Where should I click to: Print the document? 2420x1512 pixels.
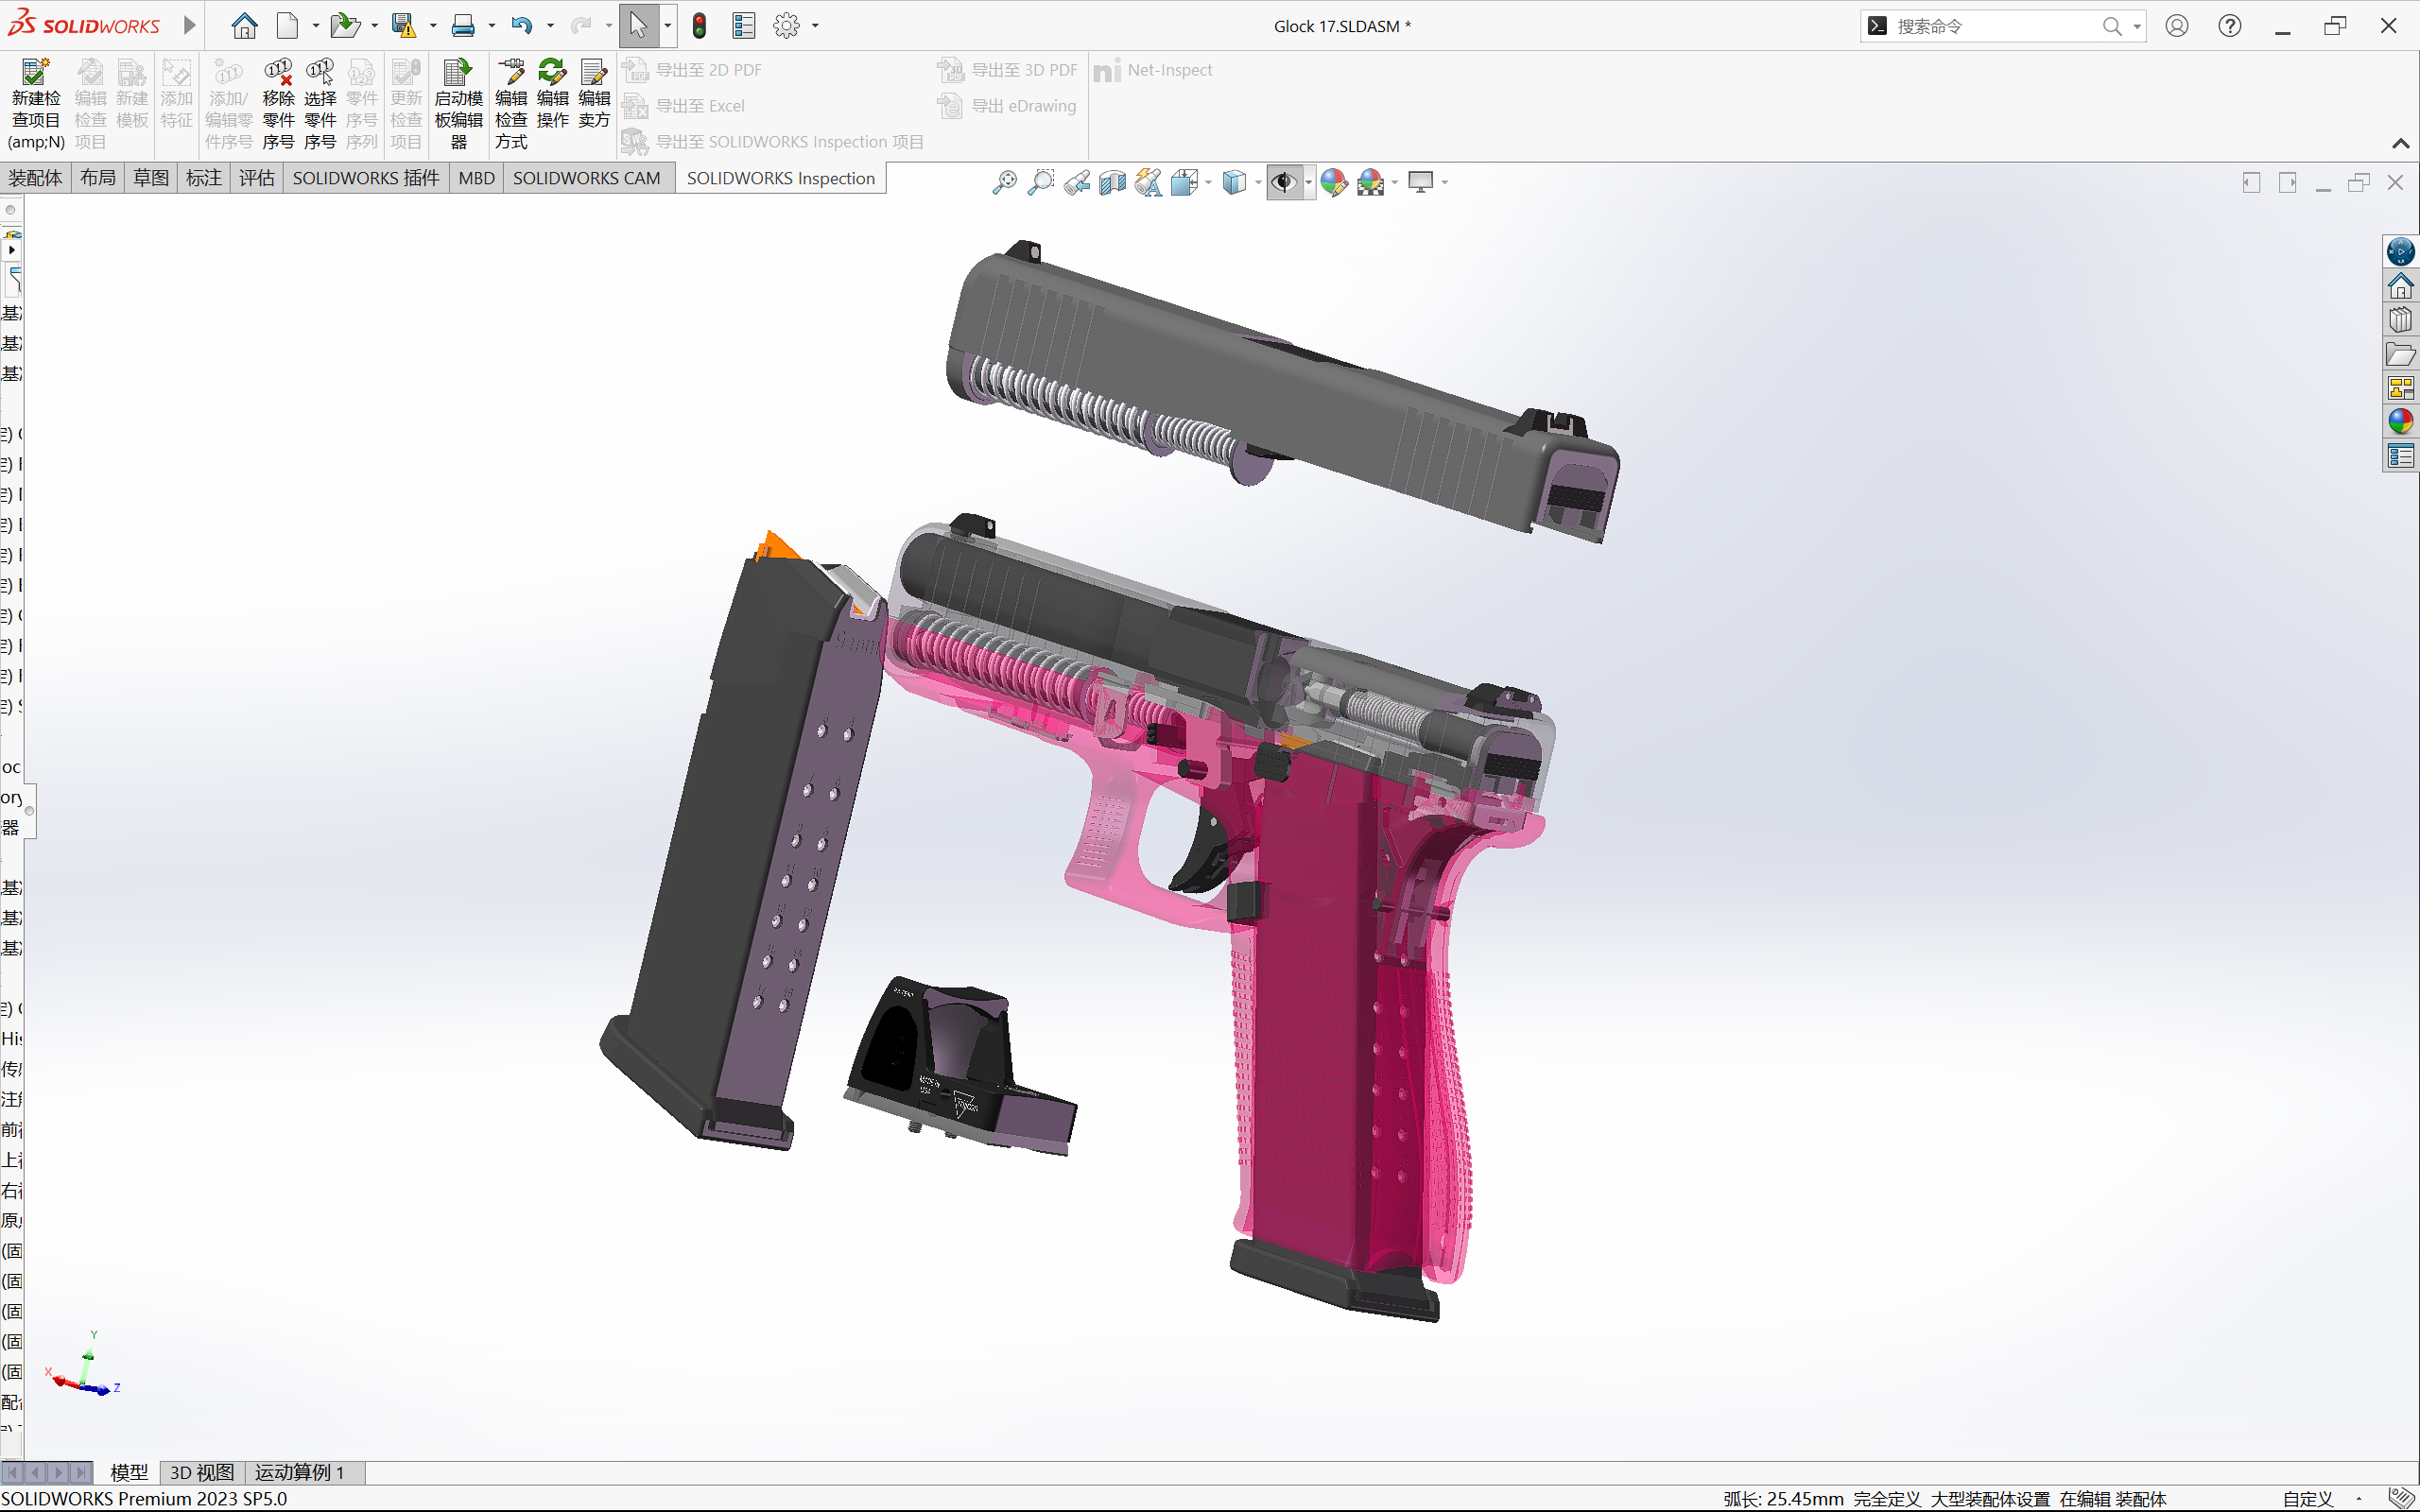[463, 26]
